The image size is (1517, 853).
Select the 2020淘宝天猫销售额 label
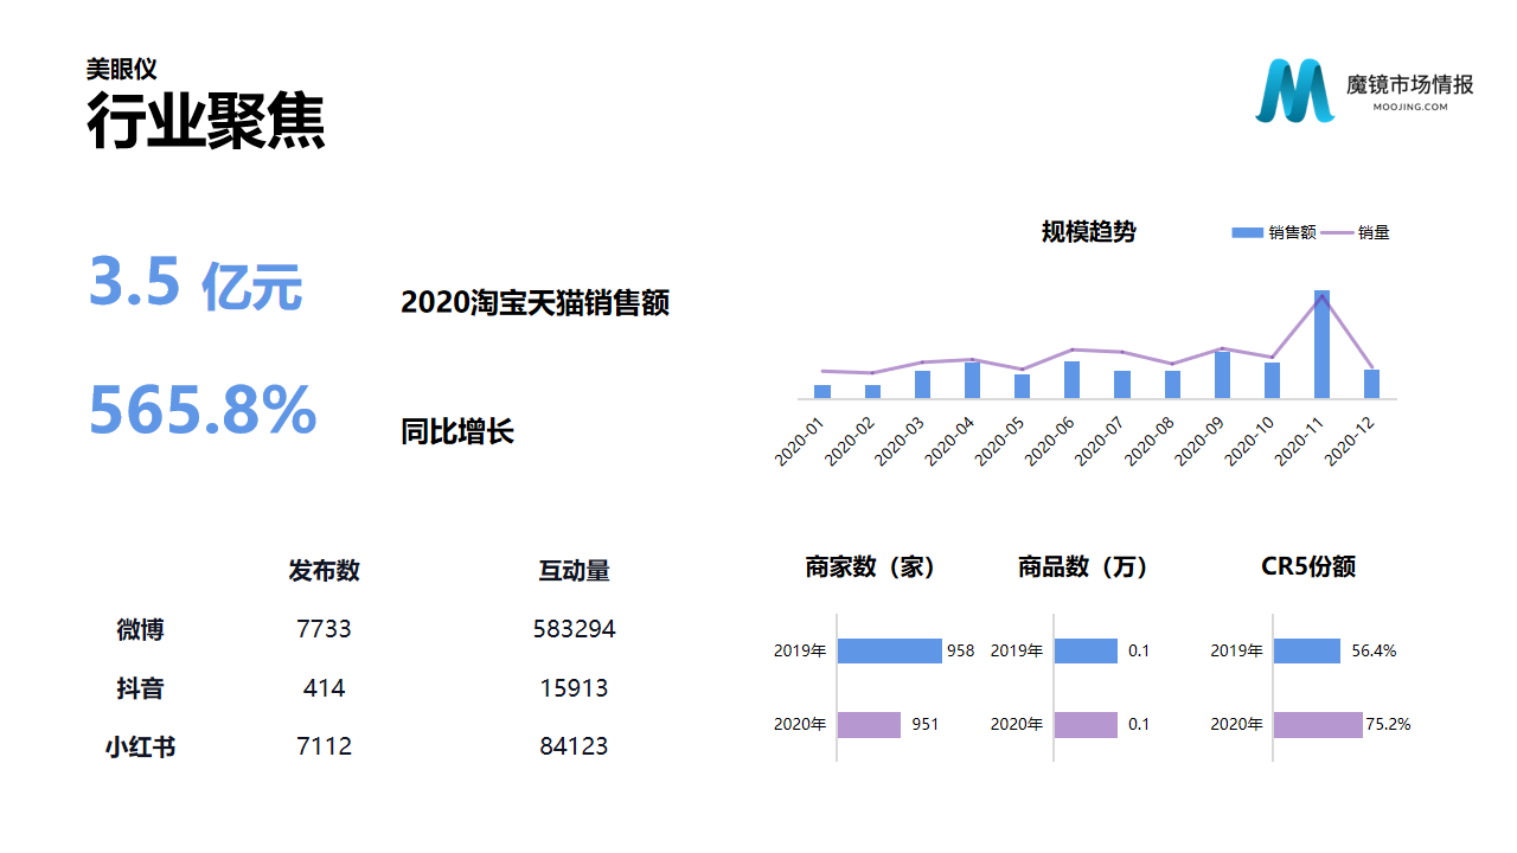535,302
